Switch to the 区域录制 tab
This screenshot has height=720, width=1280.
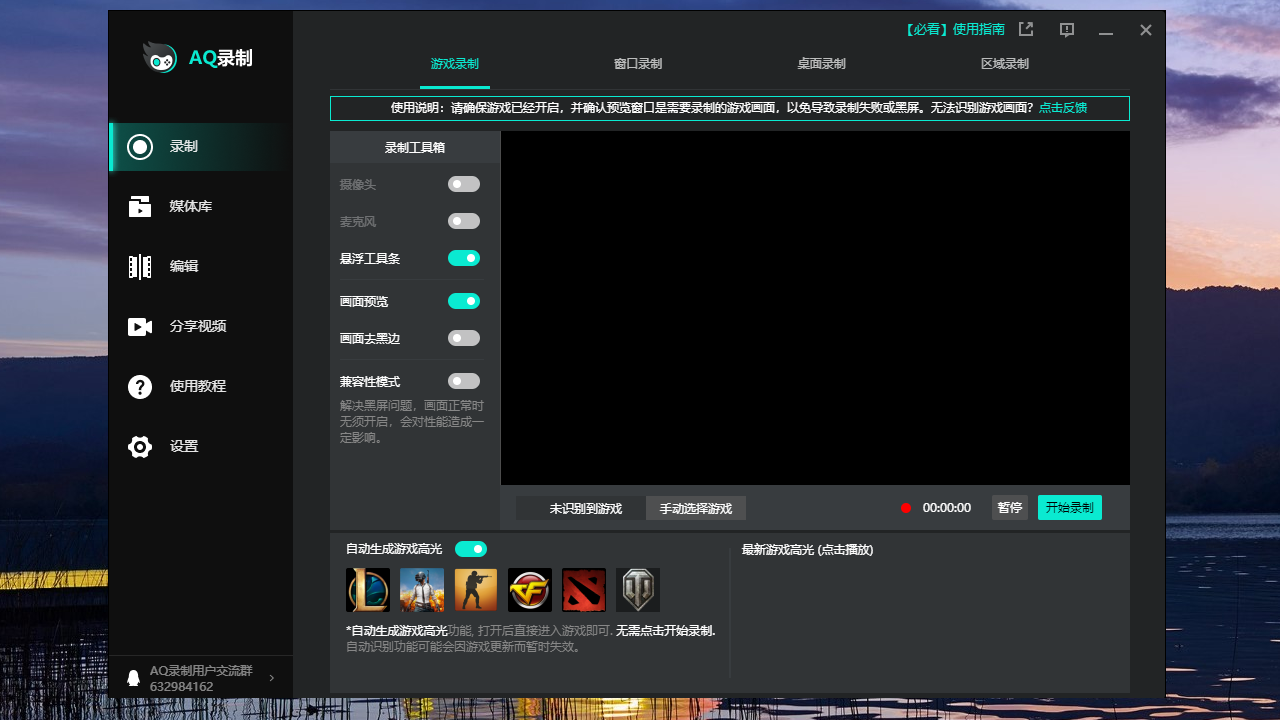tap(1004, 63)
